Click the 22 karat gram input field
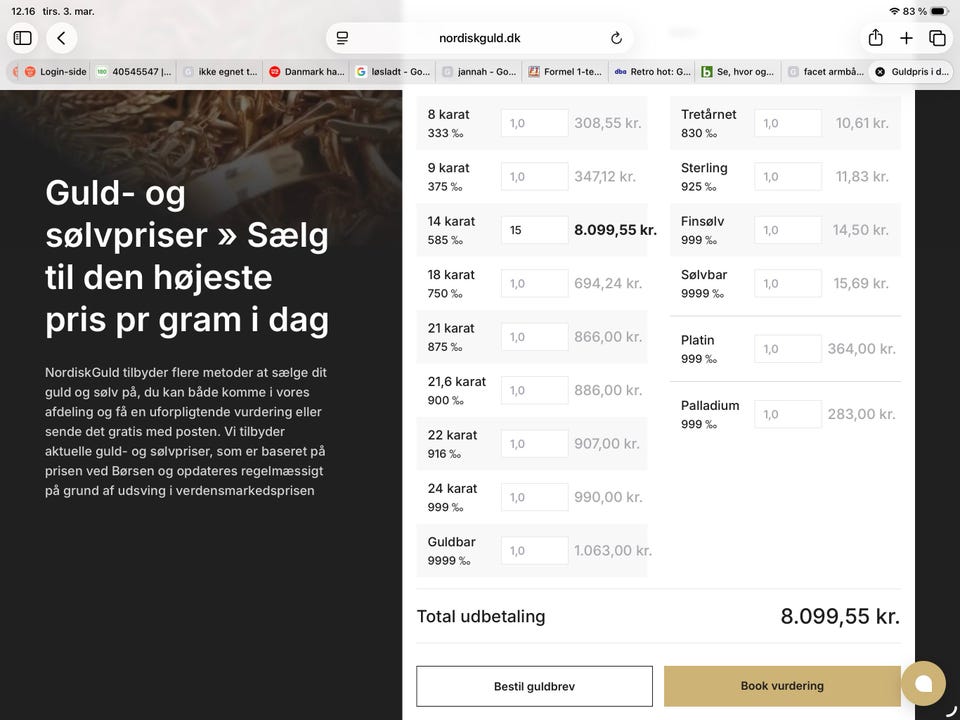This screenshot has width=960, height=720. [534, 444]
